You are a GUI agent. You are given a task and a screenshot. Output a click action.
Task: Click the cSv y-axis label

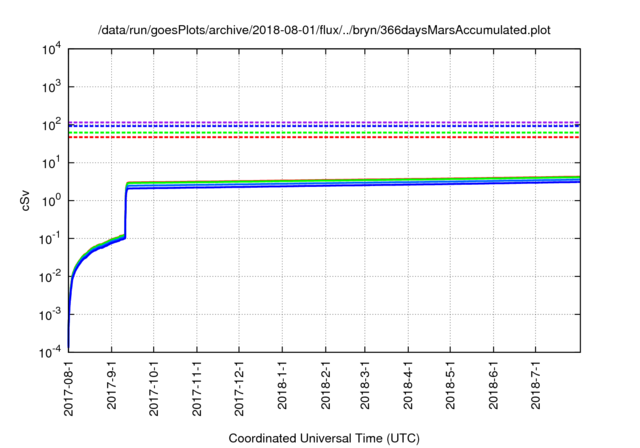point(26,201)
